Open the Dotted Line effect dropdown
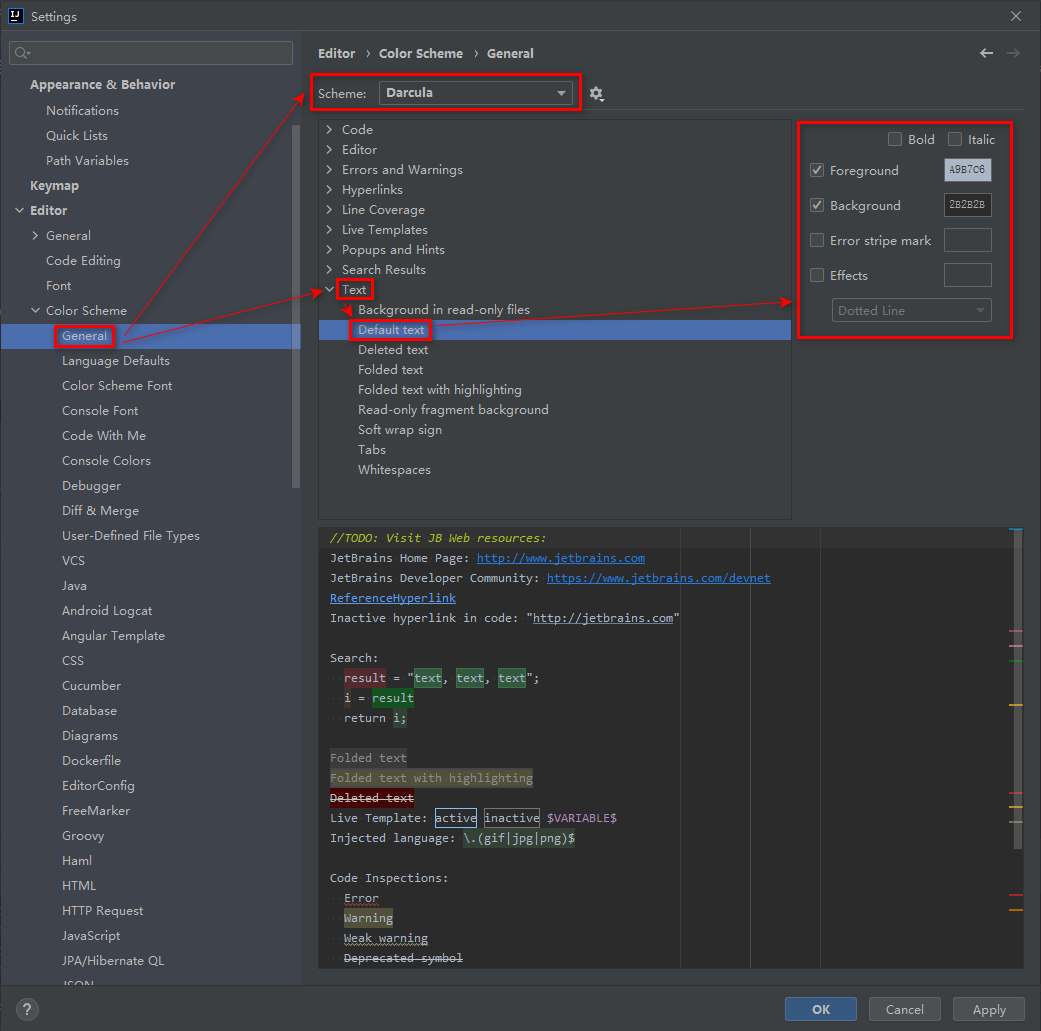This screenshot has height=1031, width=1041. coord(912,310)
